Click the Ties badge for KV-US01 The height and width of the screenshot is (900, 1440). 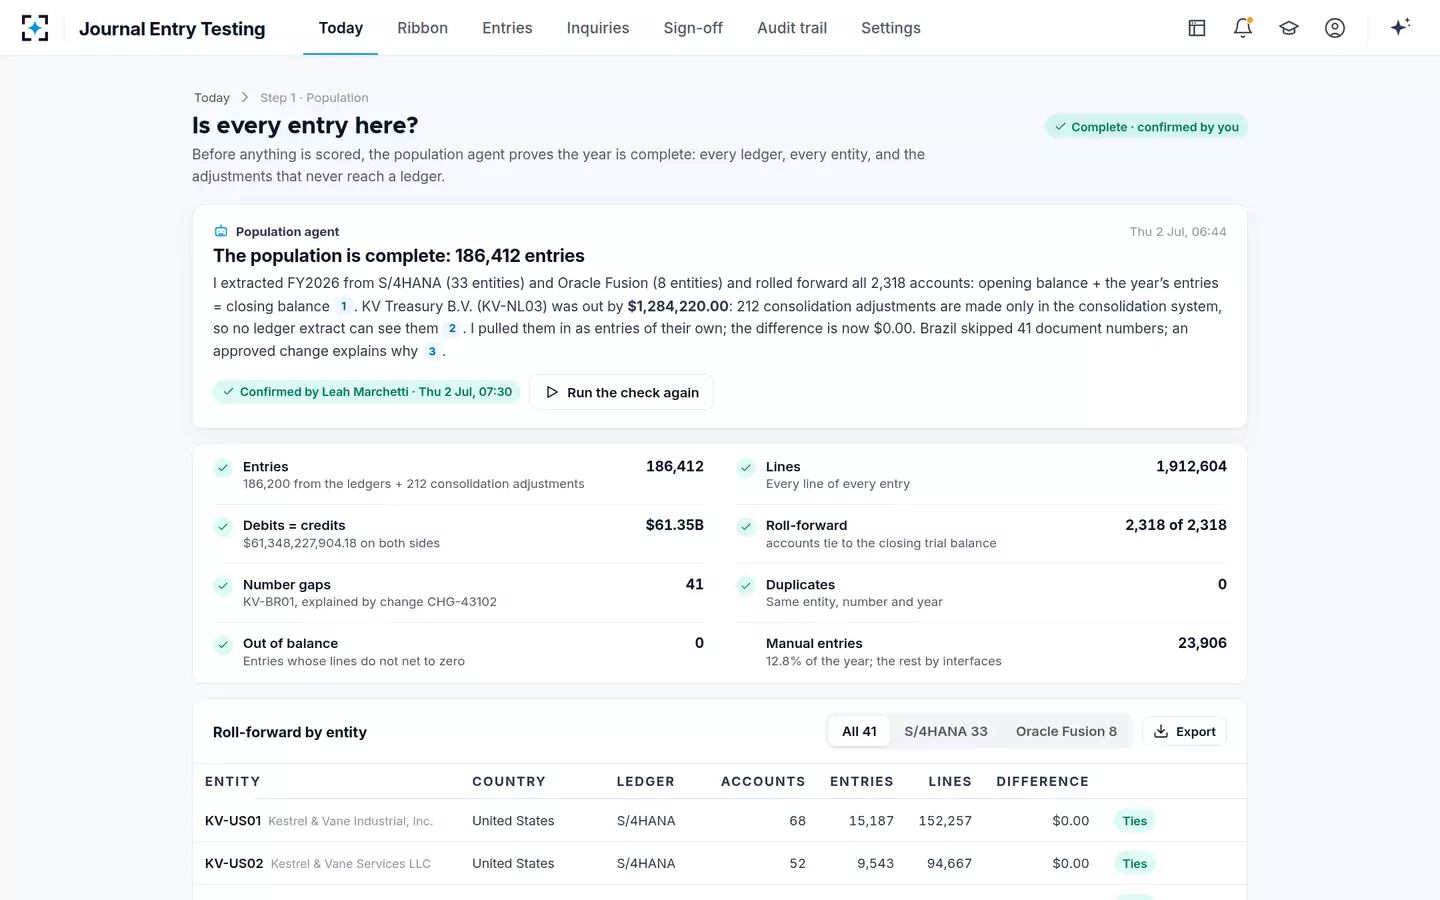coord(1135,821)
